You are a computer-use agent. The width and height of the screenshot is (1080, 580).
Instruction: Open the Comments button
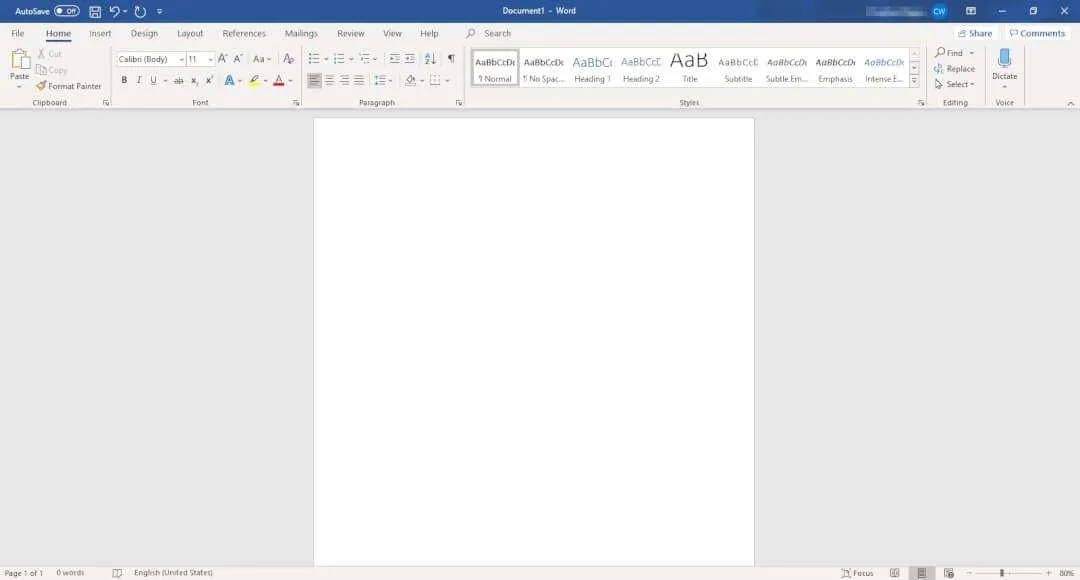click(1037, 33)
